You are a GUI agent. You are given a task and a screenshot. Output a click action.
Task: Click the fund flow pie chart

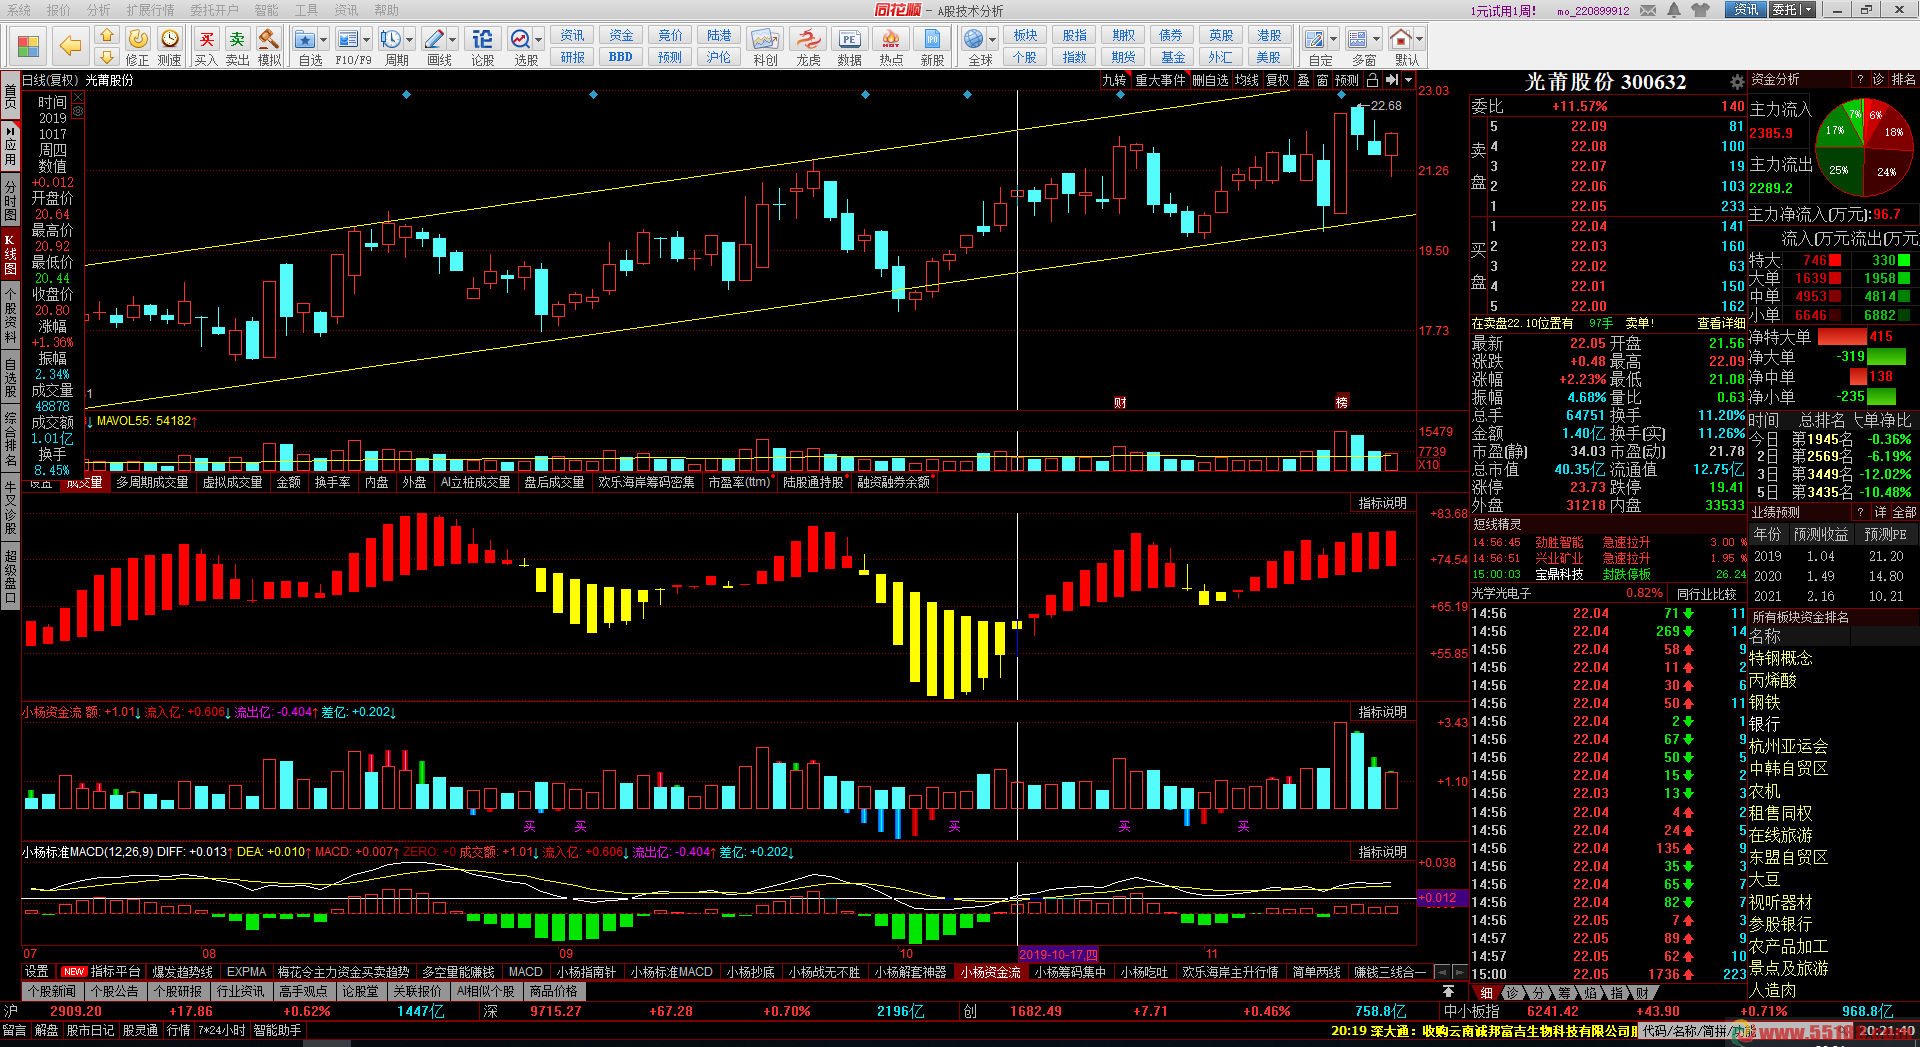click(x=1864, y=147)
